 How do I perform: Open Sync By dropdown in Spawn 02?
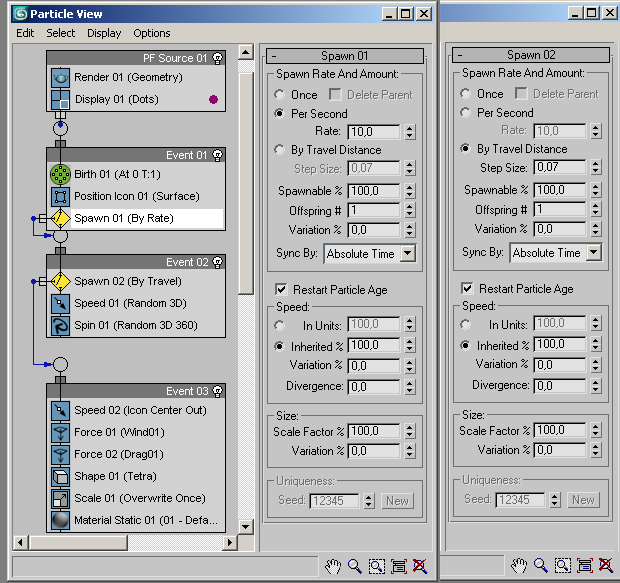[x=594, y=253]
